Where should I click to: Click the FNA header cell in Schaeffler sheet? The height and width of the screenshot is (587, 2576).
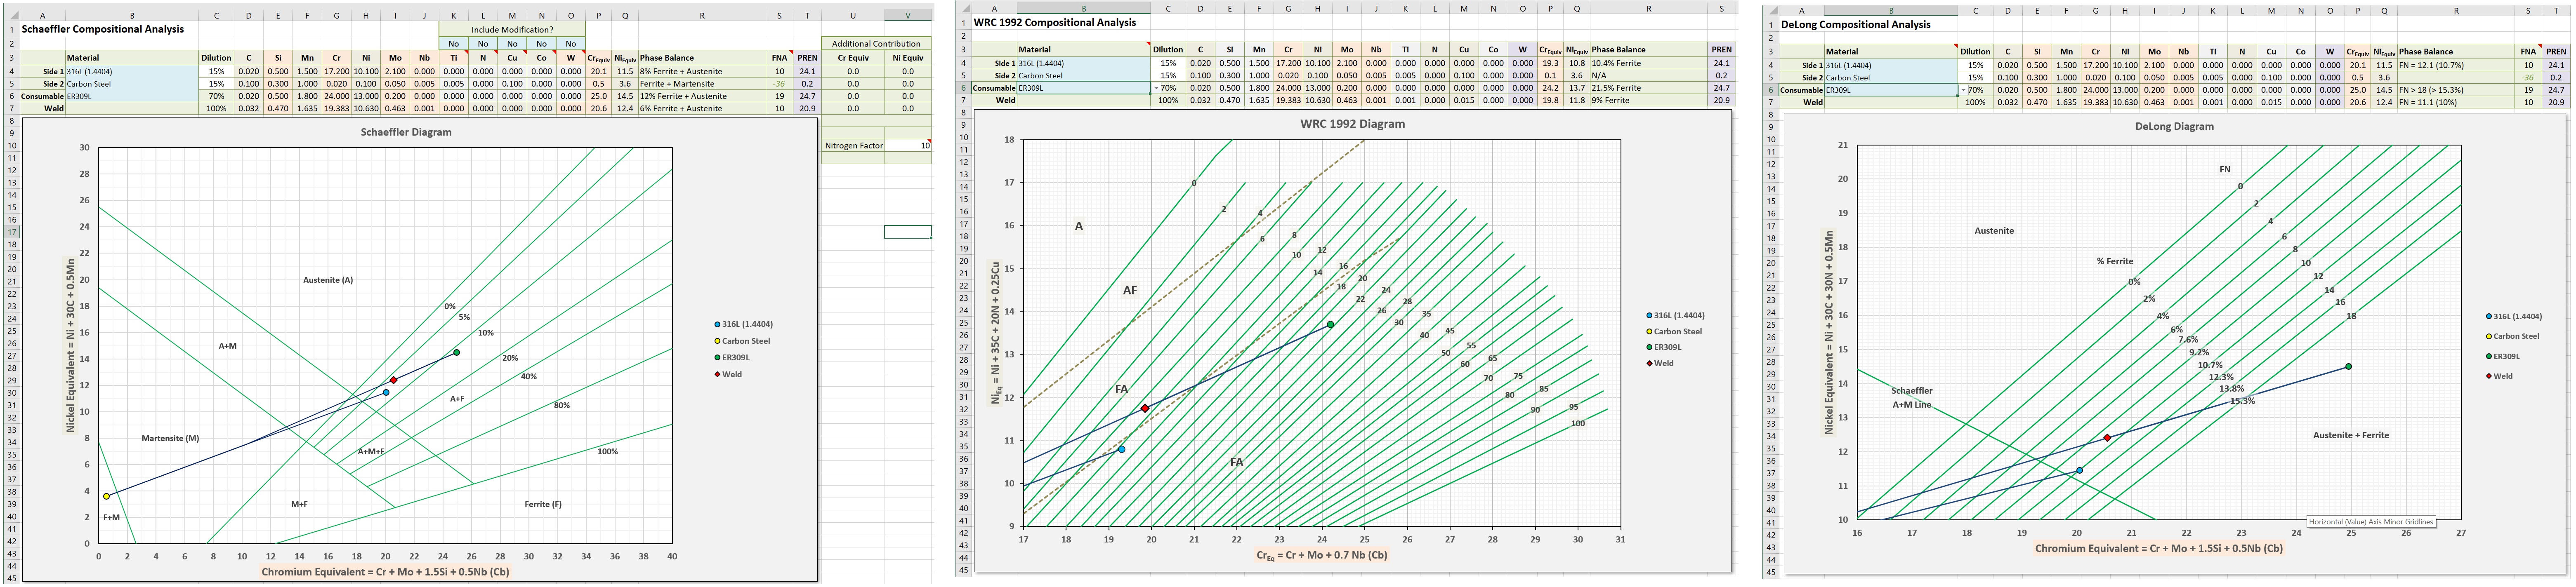pos(780,58)
